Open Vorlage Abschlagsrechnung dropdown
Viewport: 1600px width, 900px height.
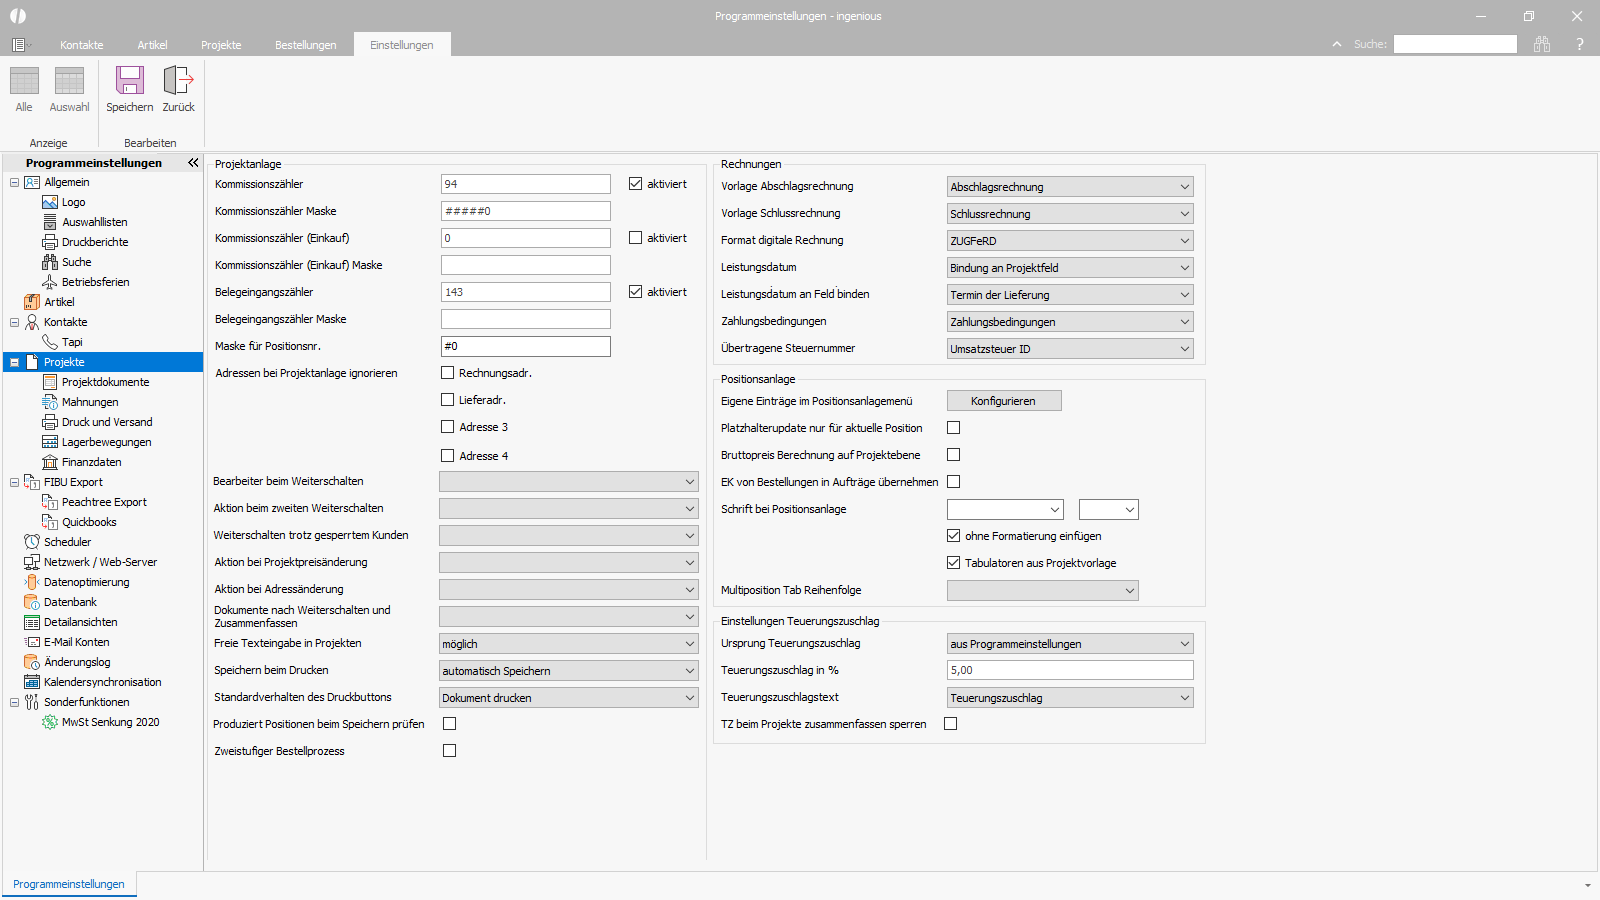(1070, 187)
